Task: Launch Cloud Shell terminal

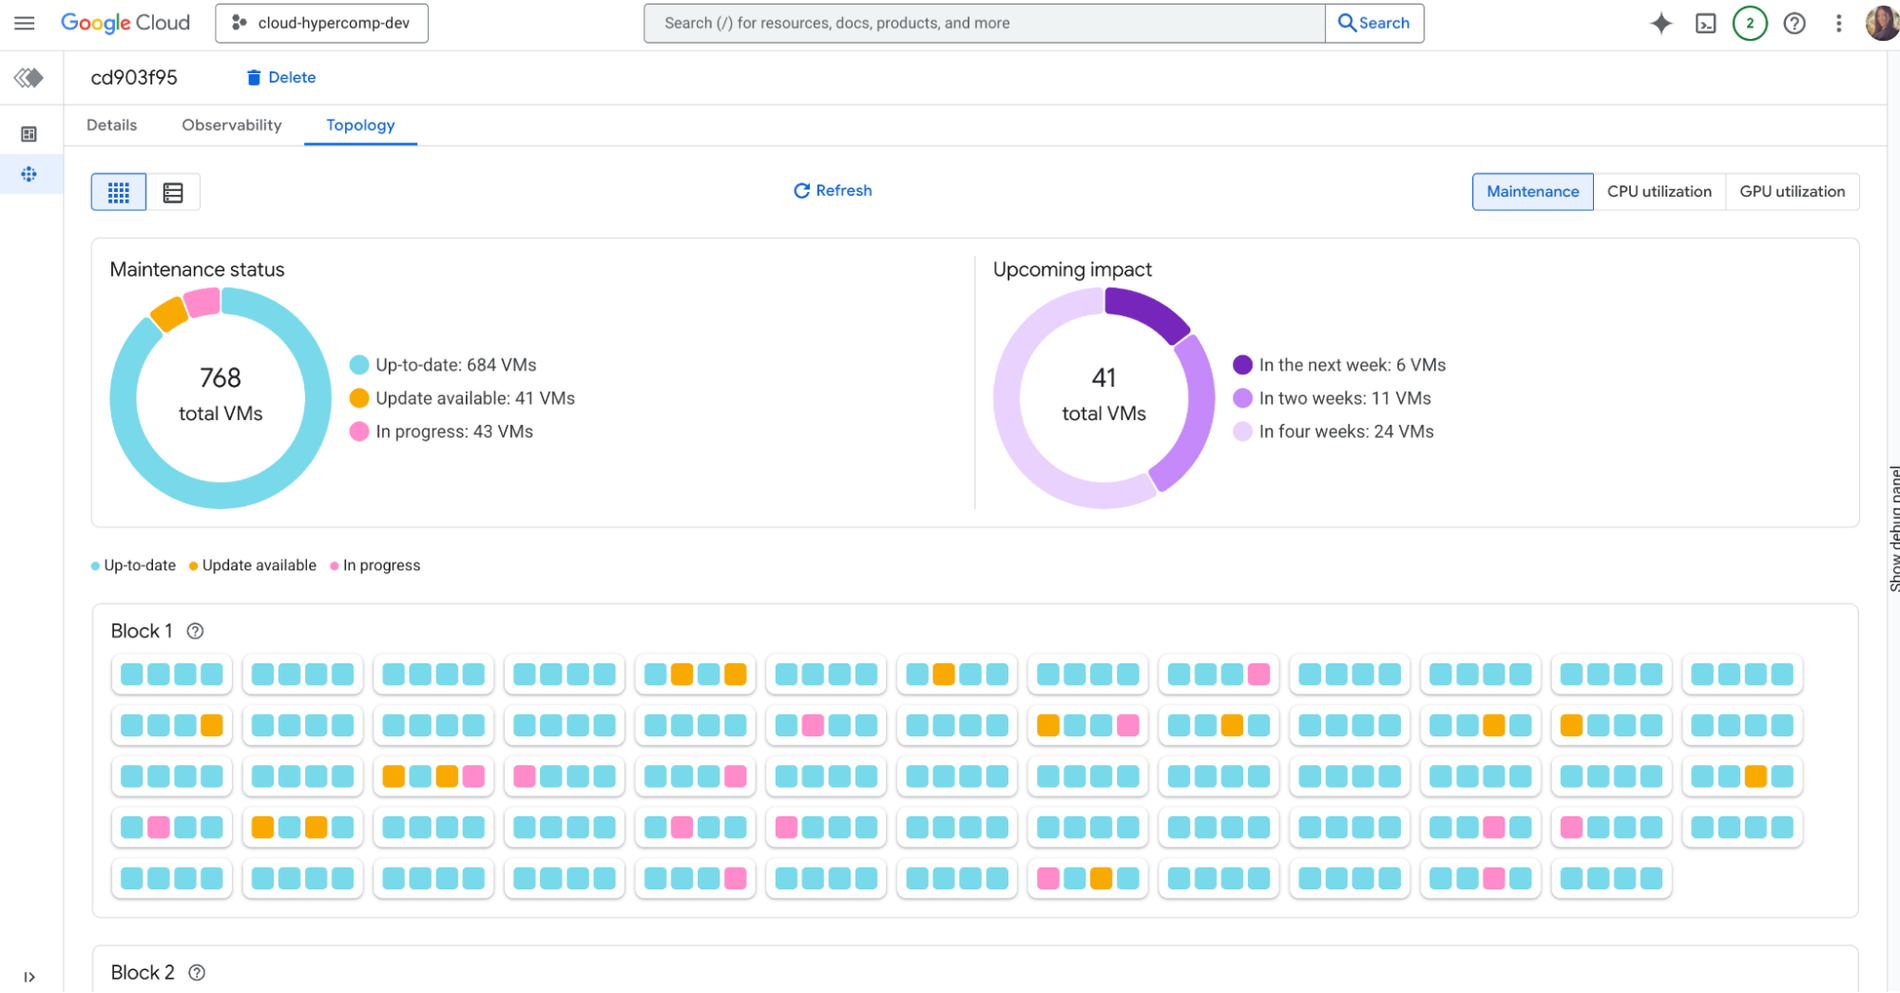Action: [1705, 23]
